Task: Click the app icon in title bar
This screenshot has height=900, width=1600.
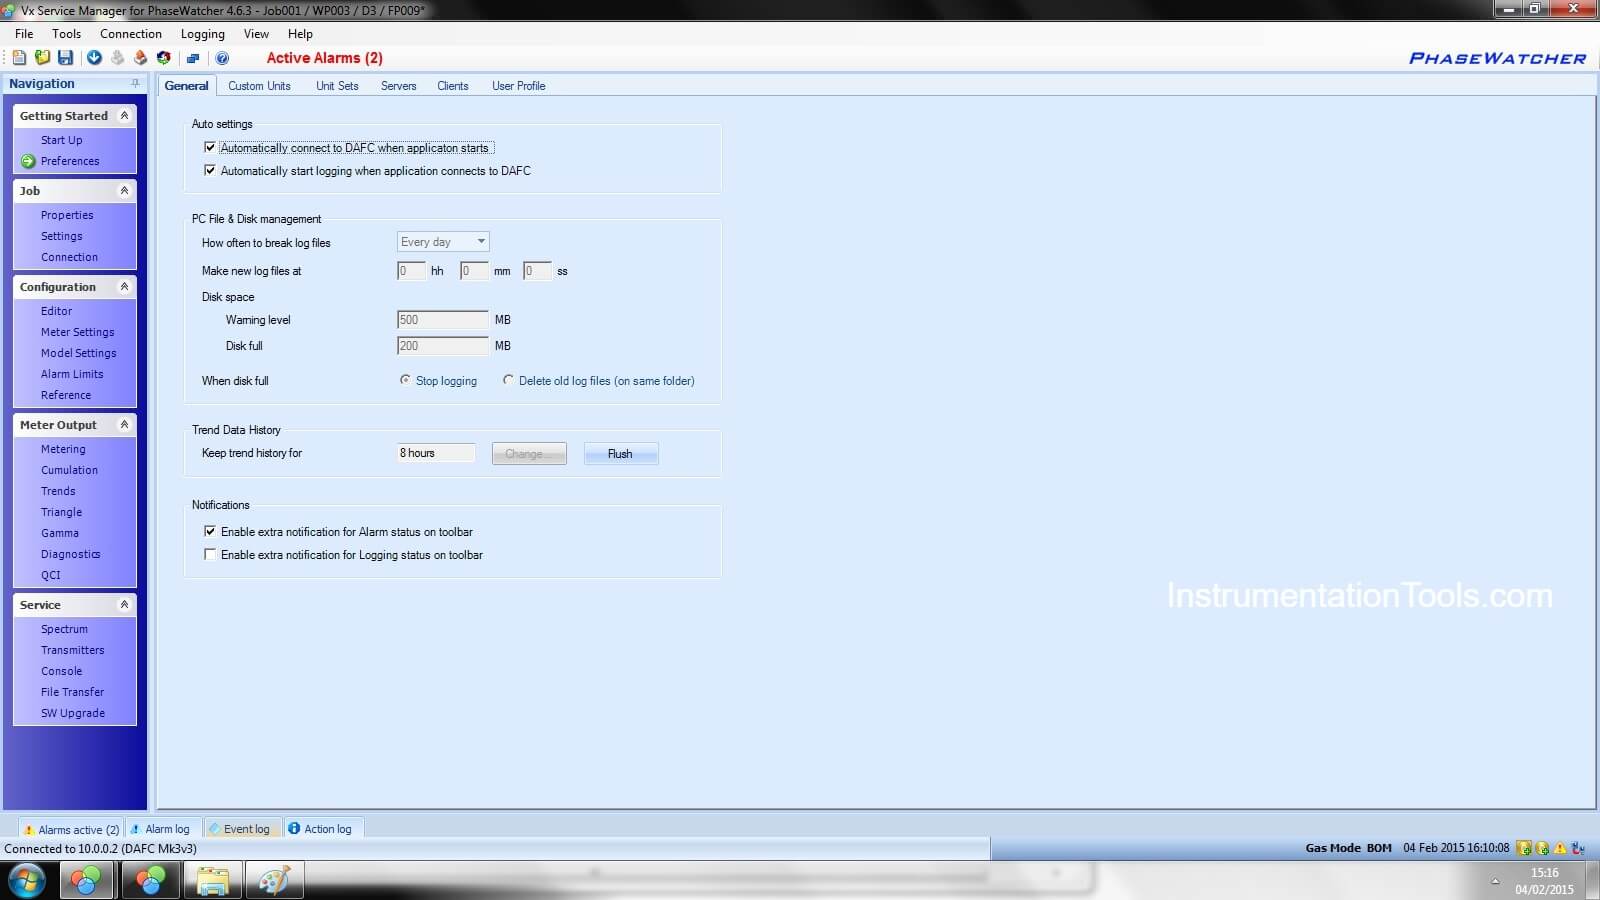Action: pos(9,9)
